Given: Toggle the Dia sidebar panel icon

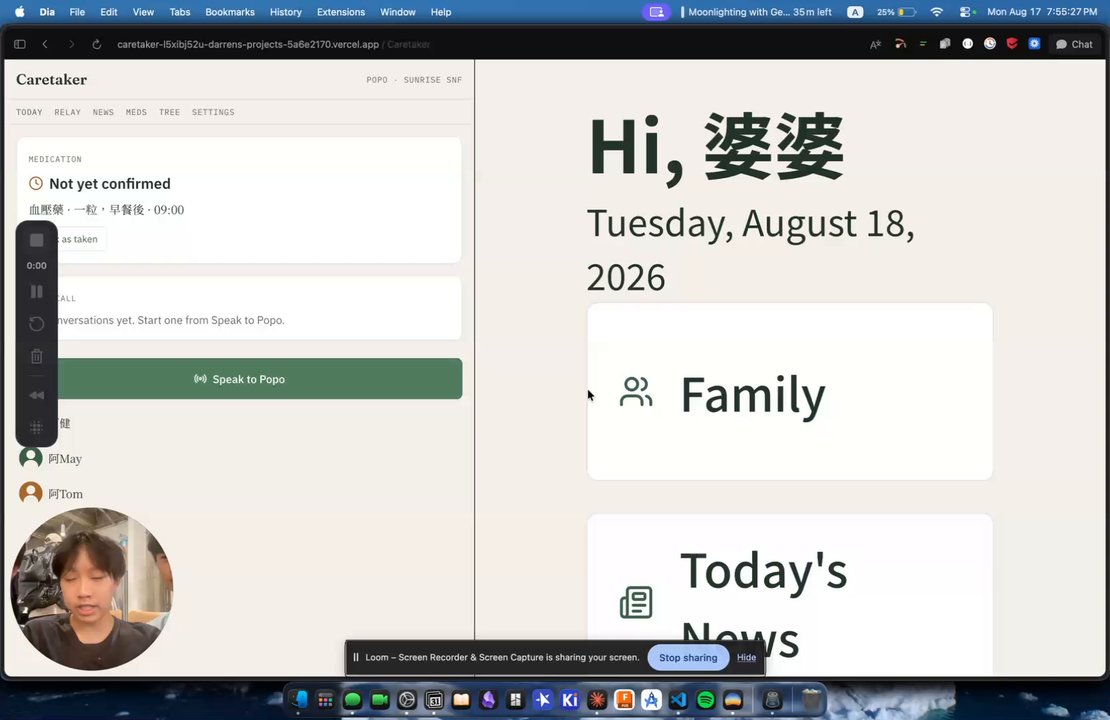Looking at the screenshot, I should 20,44.
